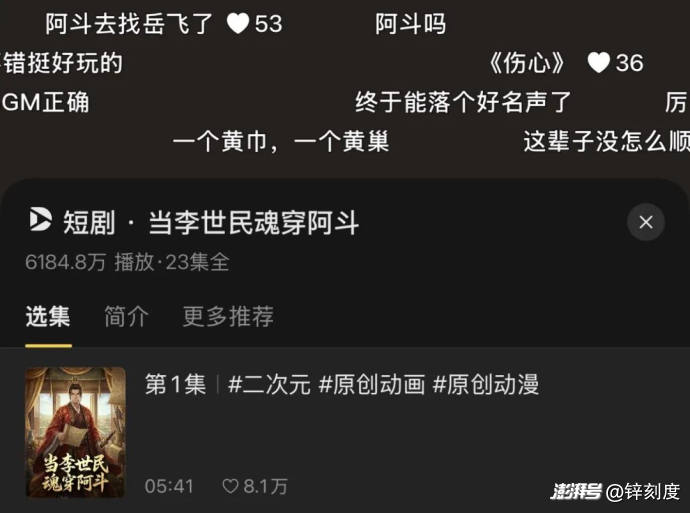Tap the short drama play logo icon

click(x=40, y=220)
